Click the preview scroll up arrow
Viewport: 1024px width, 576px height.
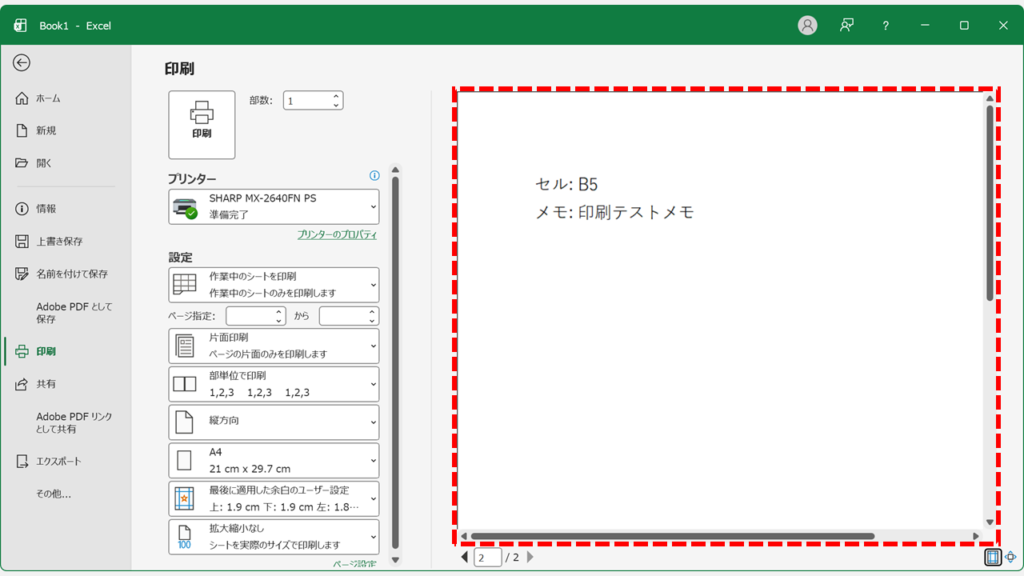(990, 98)
